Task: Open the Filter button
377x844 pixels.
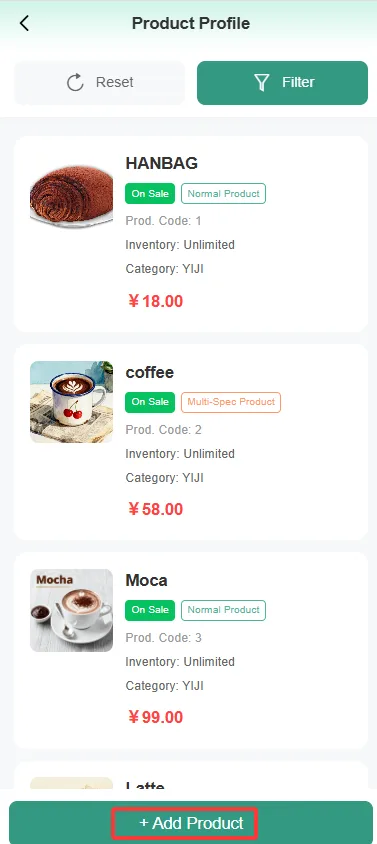Action: (282, 83)
